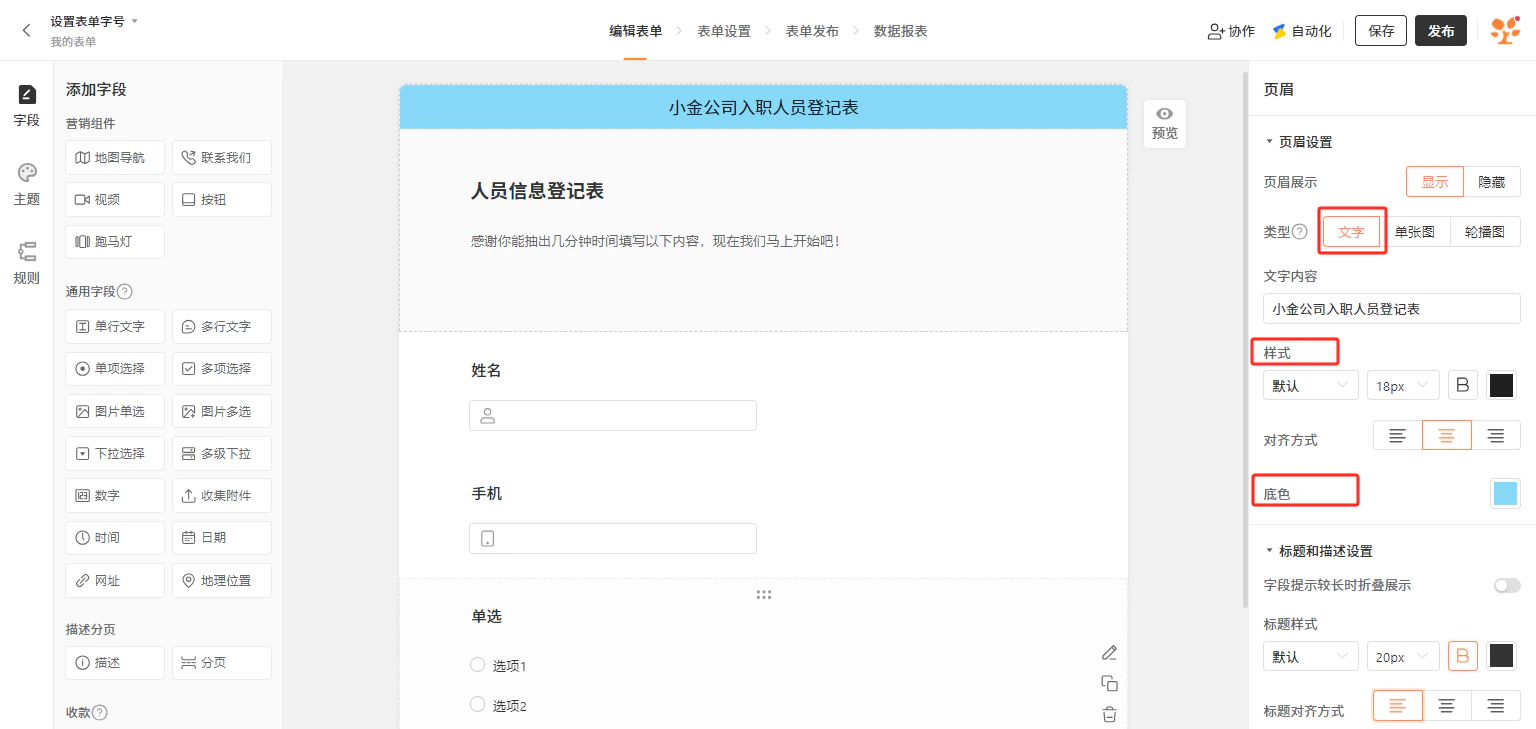Add a 描述 description block
Image resolution: width=1536 pixels, height=729 pixels.
click(x=115, y=662)
